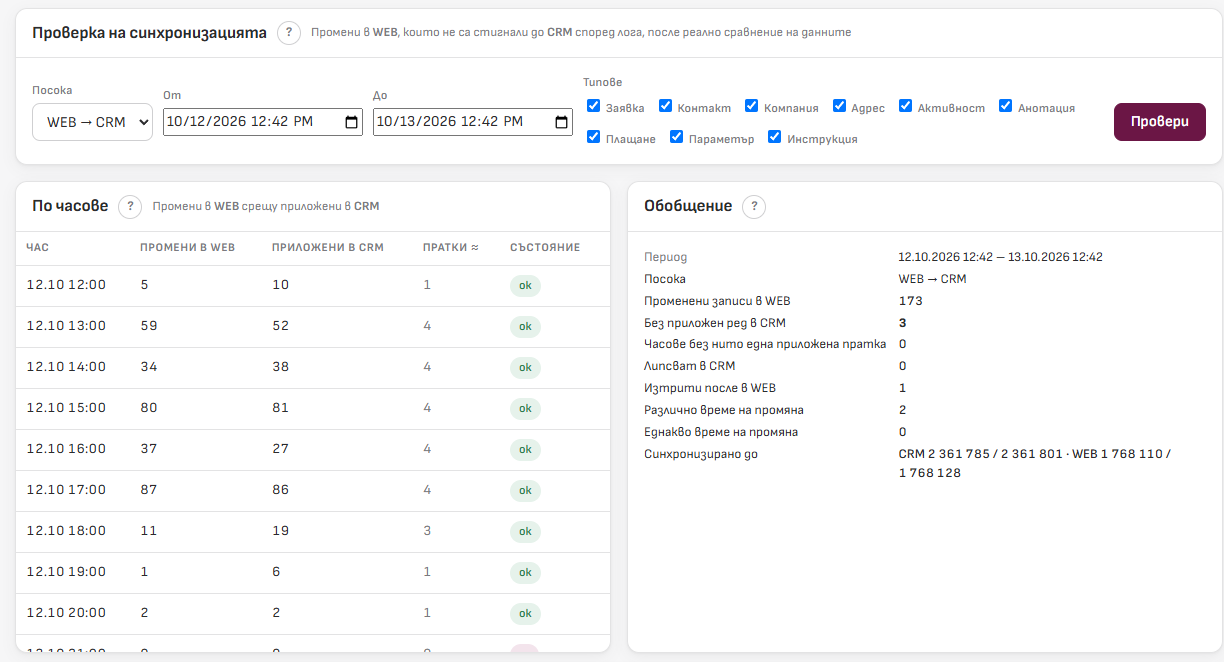This screenshot has width=1224, height=662.
Task: Click the ok status badge for 12.10 17:00
Action: click(525, 491)
